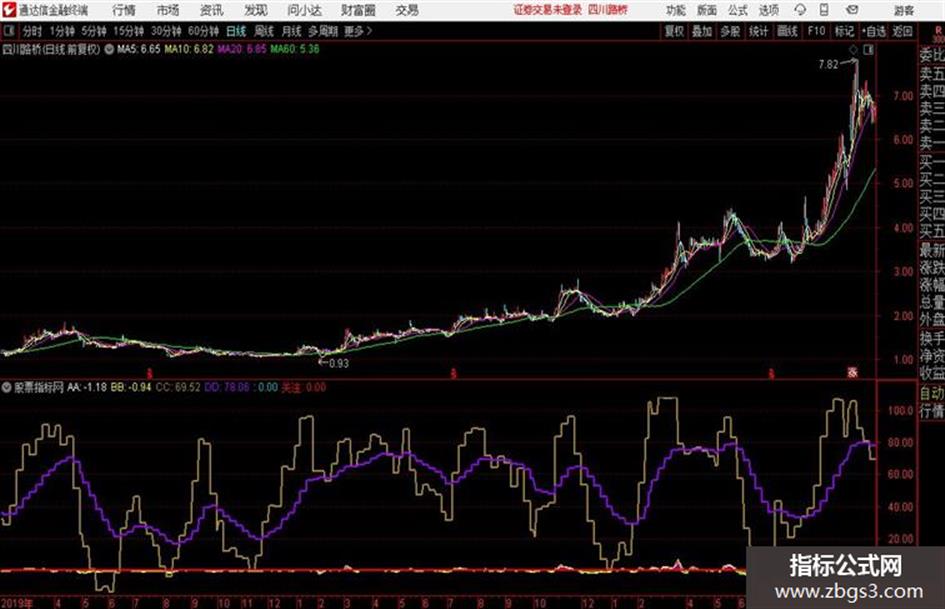The image size is (945, 609).
Task: Click the 股票指标网 indicator name
Action: pyautogui.click(x=39, y=387)
